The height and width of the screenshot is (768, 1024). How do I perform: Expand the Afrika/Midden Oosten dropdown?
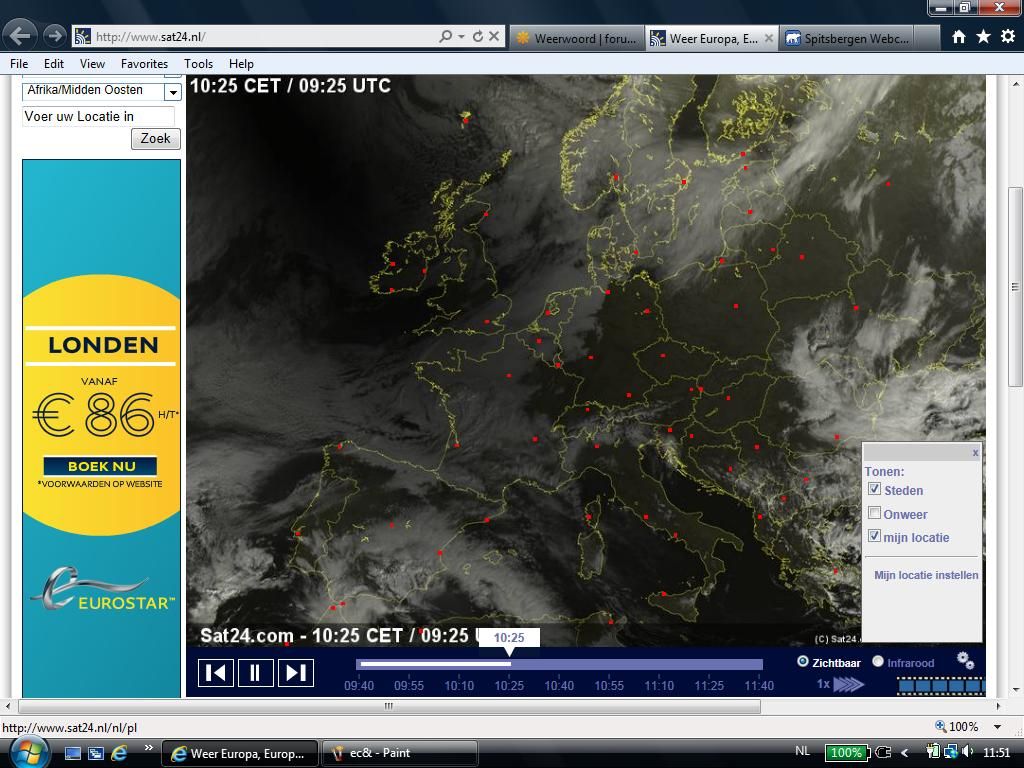click(172, 92)
